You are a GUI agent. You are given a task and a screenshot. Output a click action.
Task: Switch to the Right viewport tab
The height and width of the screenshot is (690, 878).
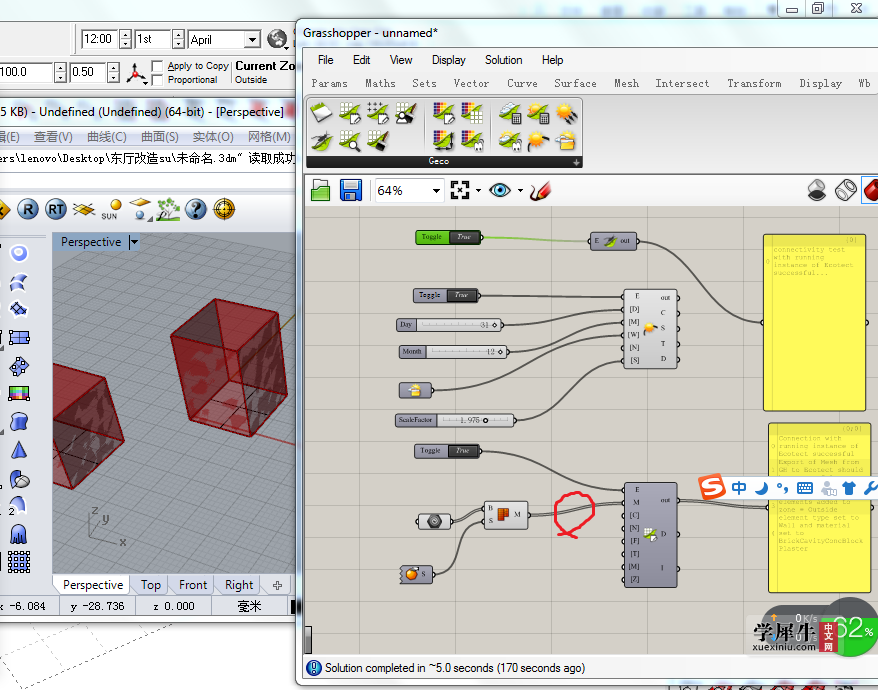pos(239,585)
